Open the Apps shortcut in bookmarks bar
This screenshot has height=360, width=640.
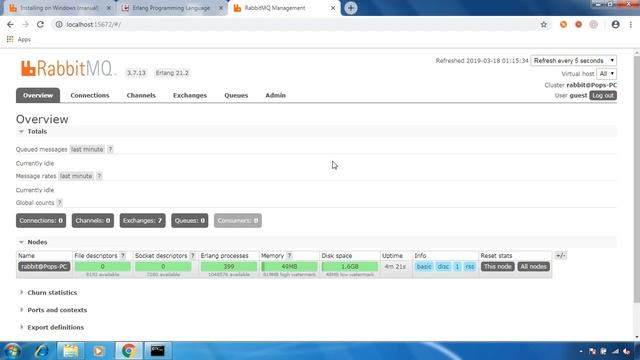(19, 39)
